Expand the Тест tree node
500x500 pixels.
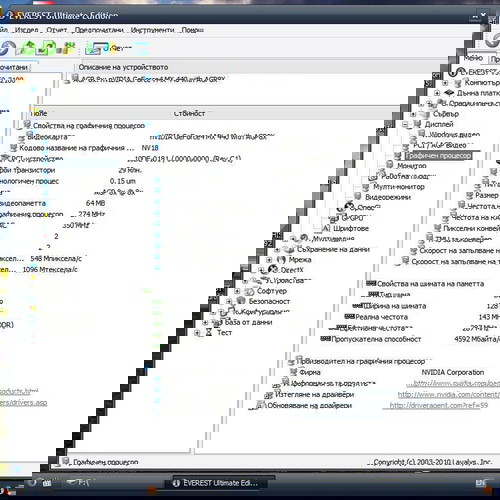197,332
